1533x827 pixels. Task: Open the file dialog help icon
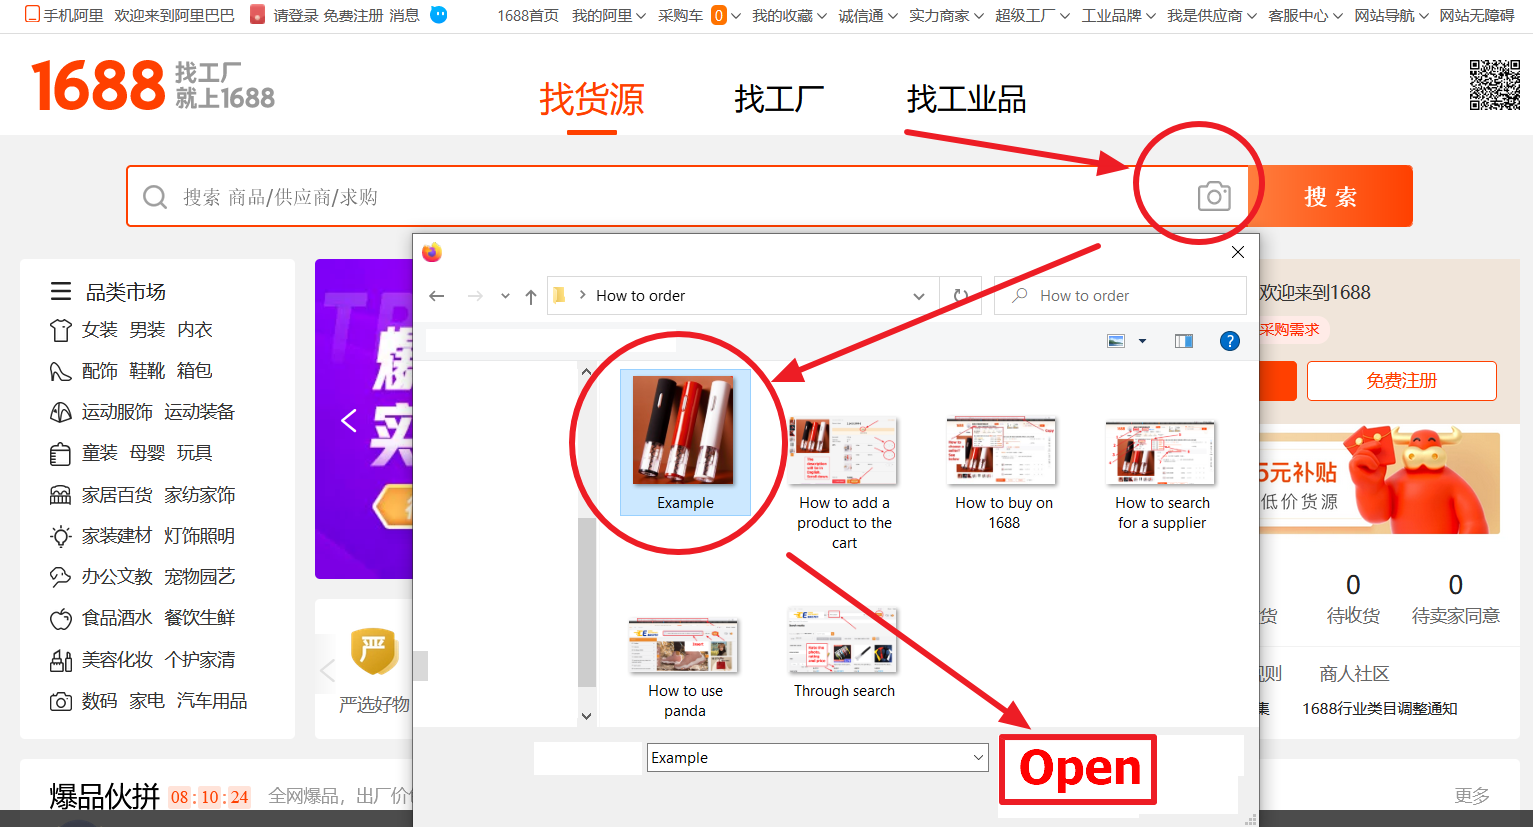point(1230,341)
